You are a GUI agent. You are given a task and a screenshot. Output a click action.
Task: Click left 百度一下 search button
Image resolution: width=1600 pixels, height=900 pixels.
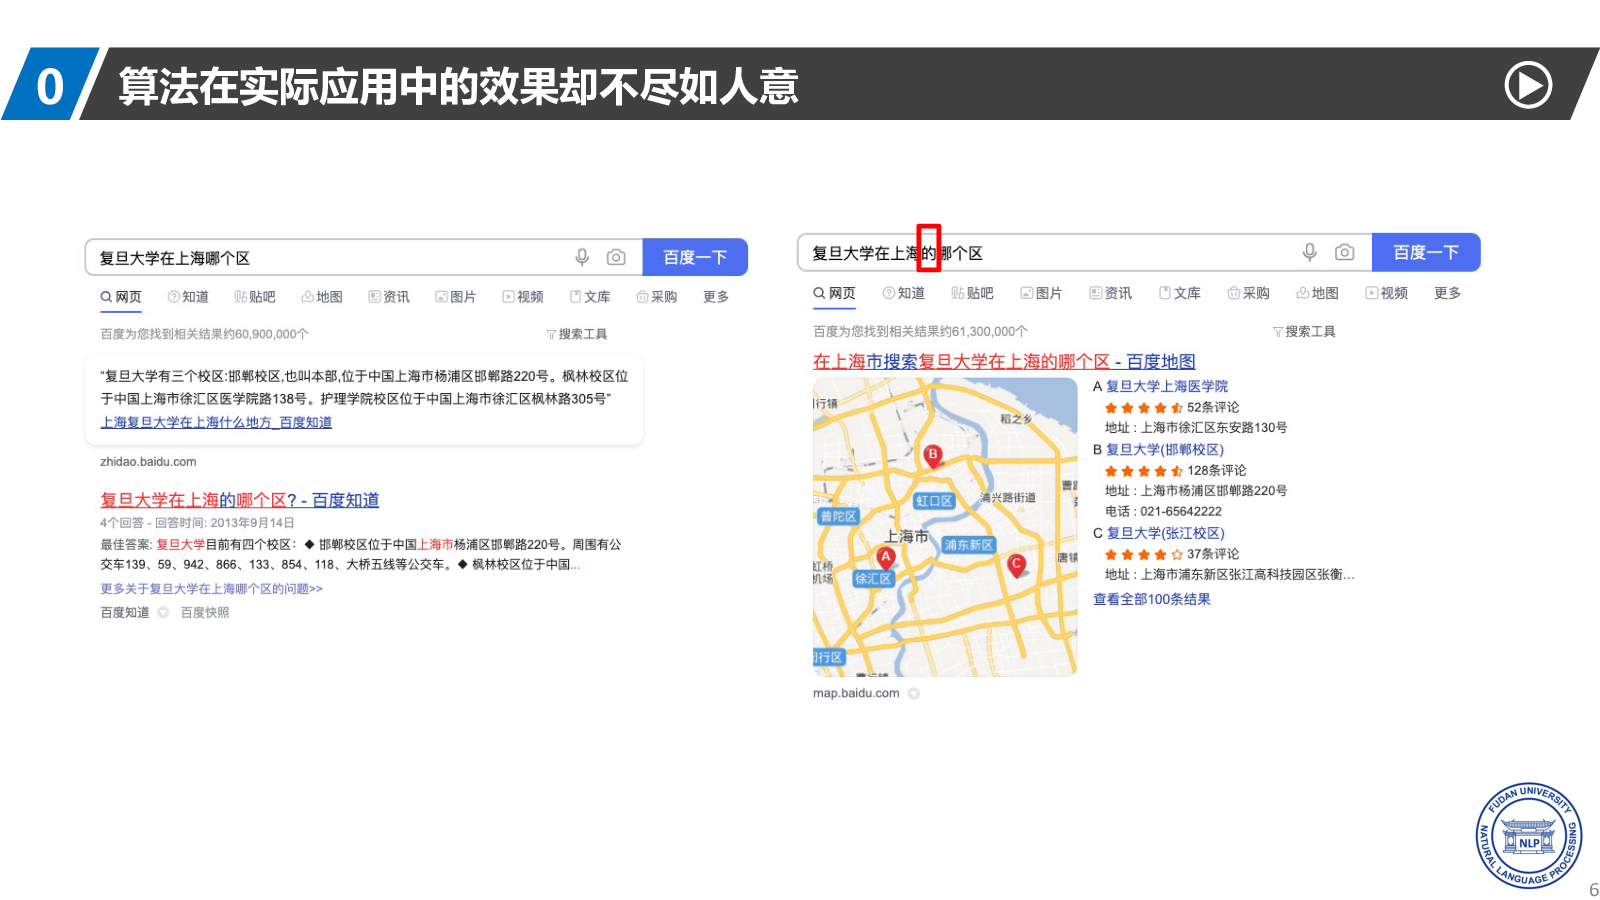(x=695, y=257)
